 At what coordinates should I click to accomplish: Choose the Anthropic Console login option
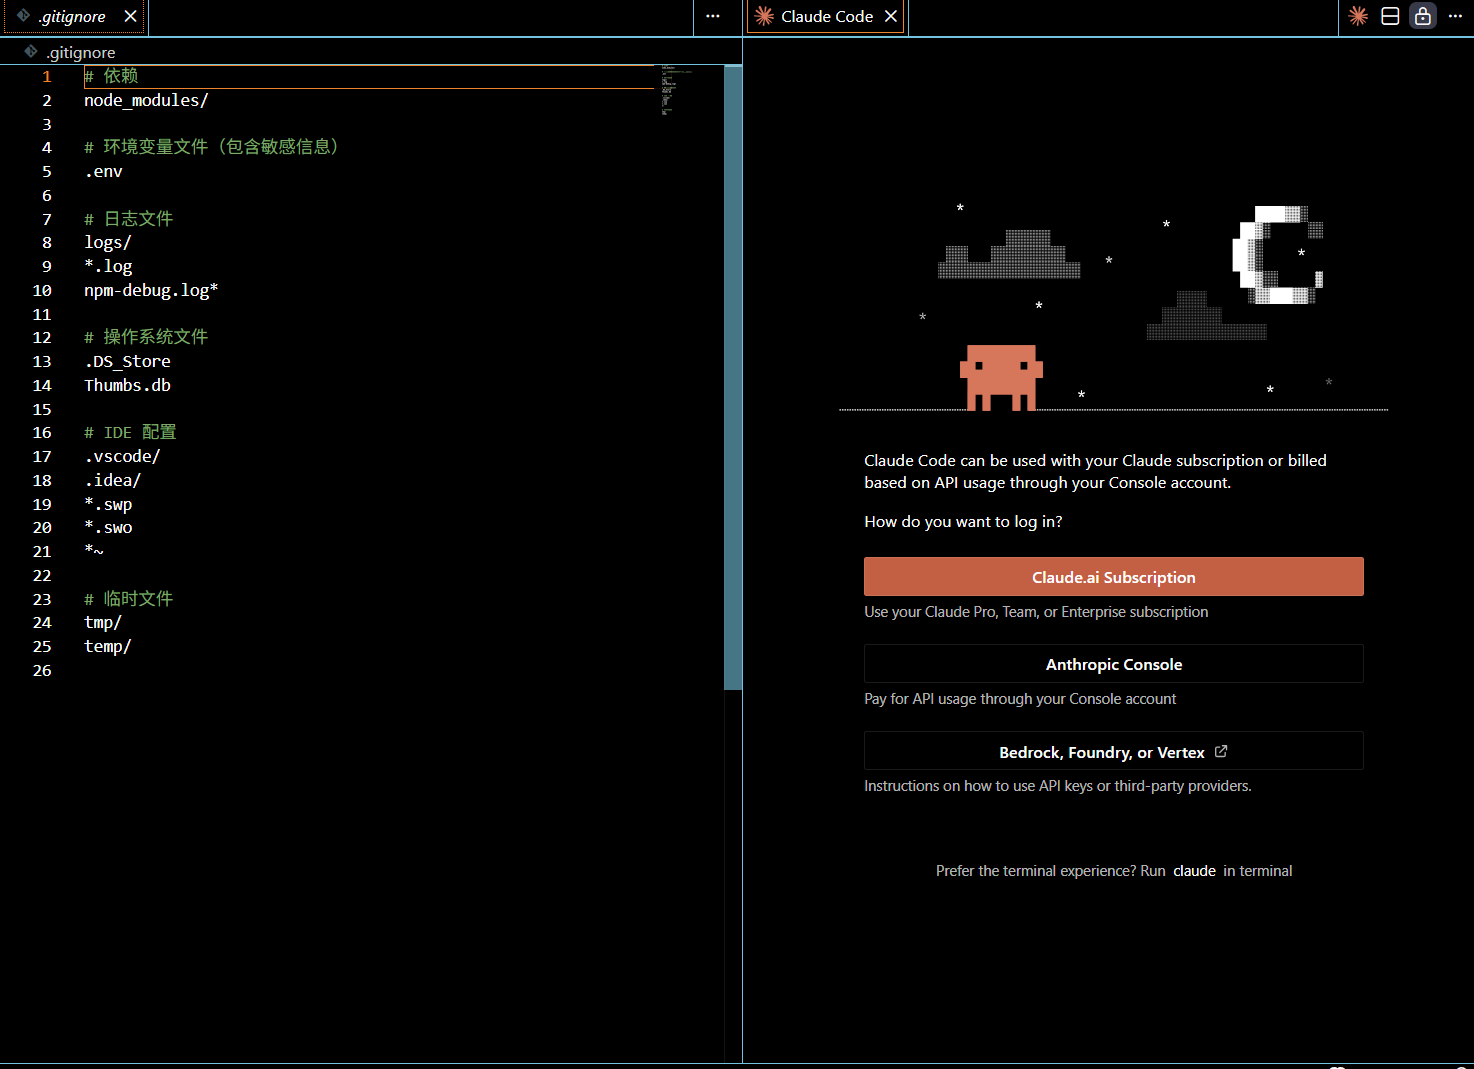tap(1113, 664)
